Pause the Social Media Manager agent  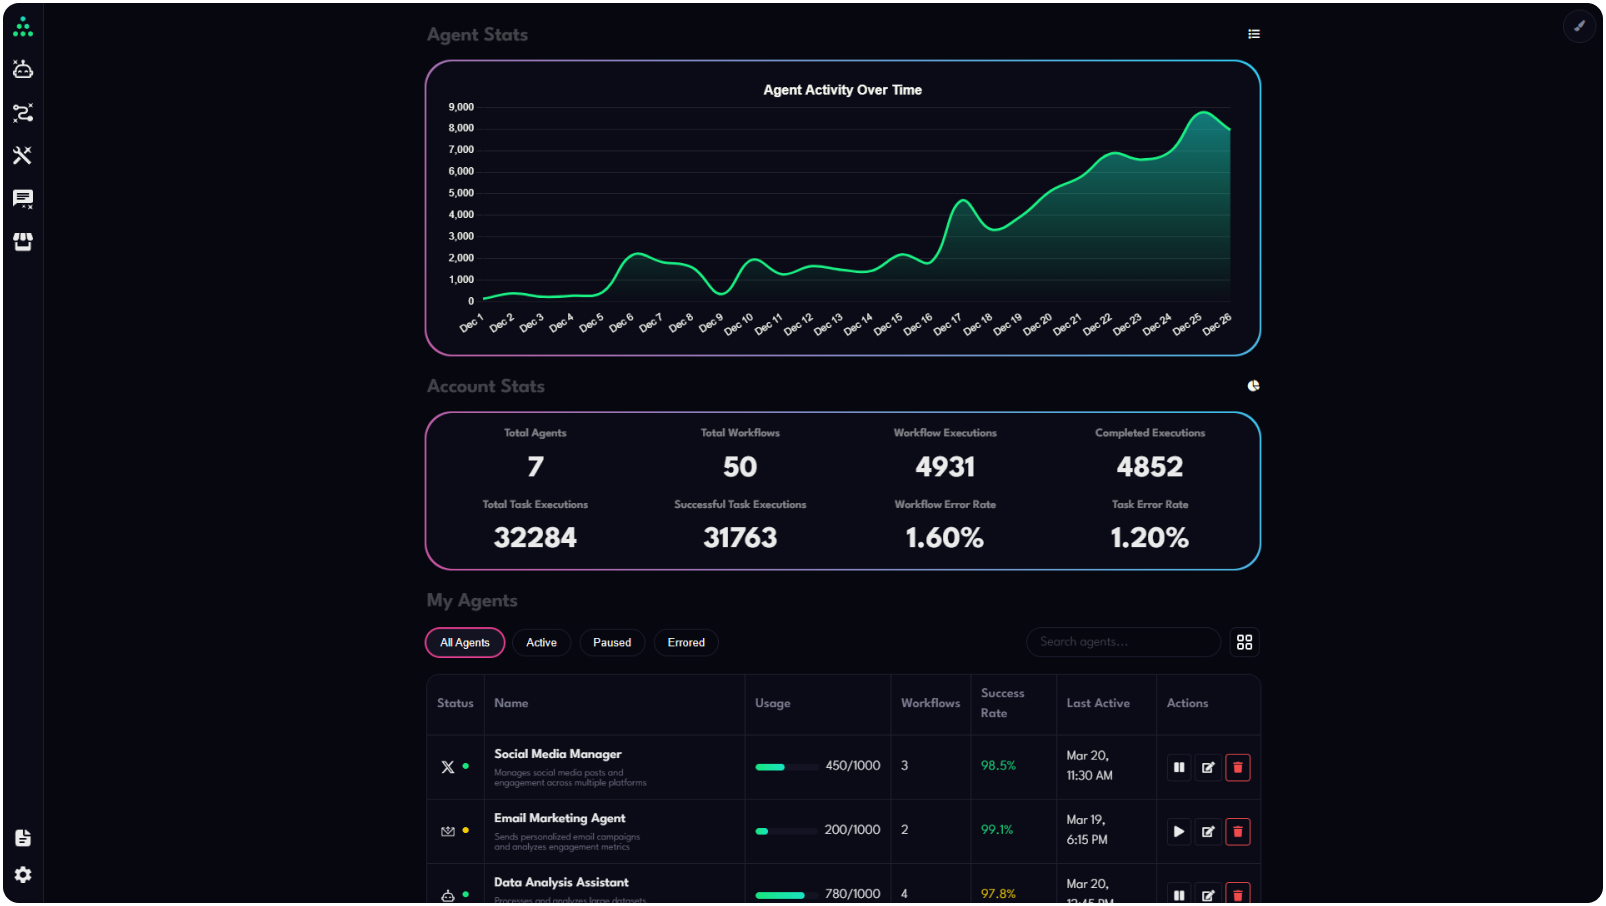coord(1180,768)
